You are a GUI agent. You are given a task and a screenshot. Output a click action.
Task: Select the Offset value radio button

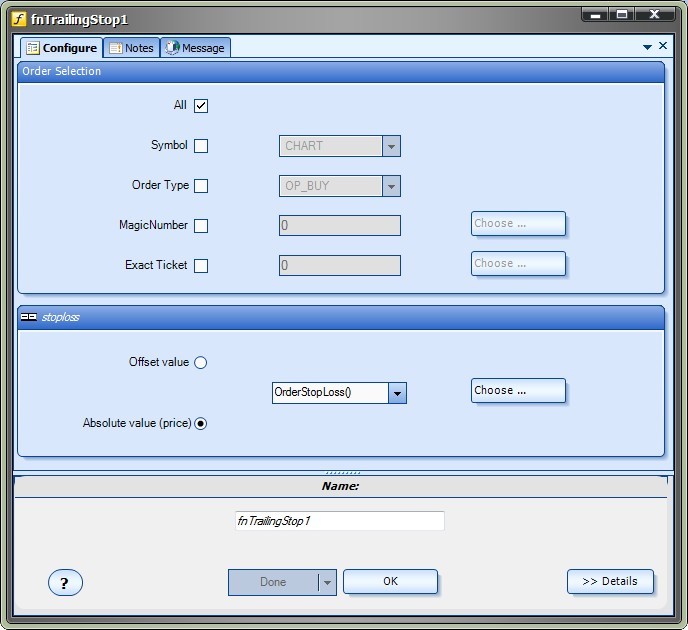click(201, 362)
